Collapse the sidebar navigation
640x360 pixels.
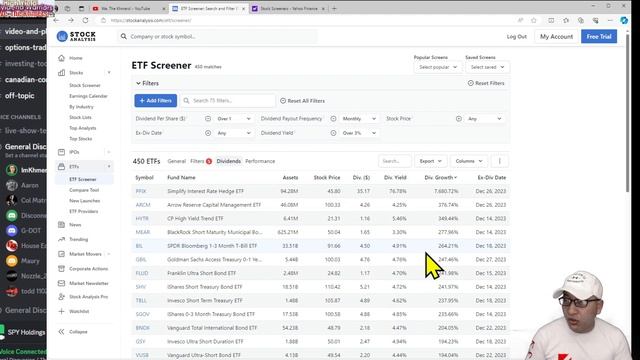78,332
